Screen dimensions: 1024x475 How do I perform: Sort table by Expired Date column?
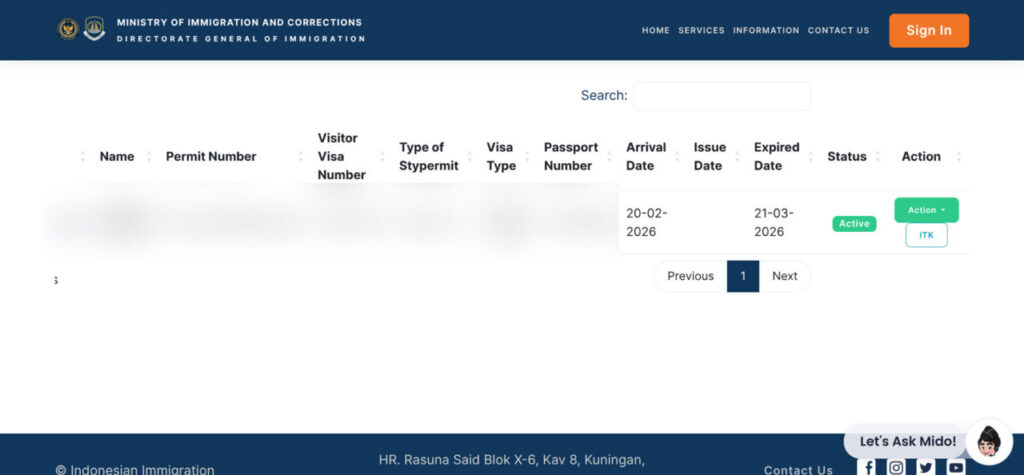click(776, 156)
